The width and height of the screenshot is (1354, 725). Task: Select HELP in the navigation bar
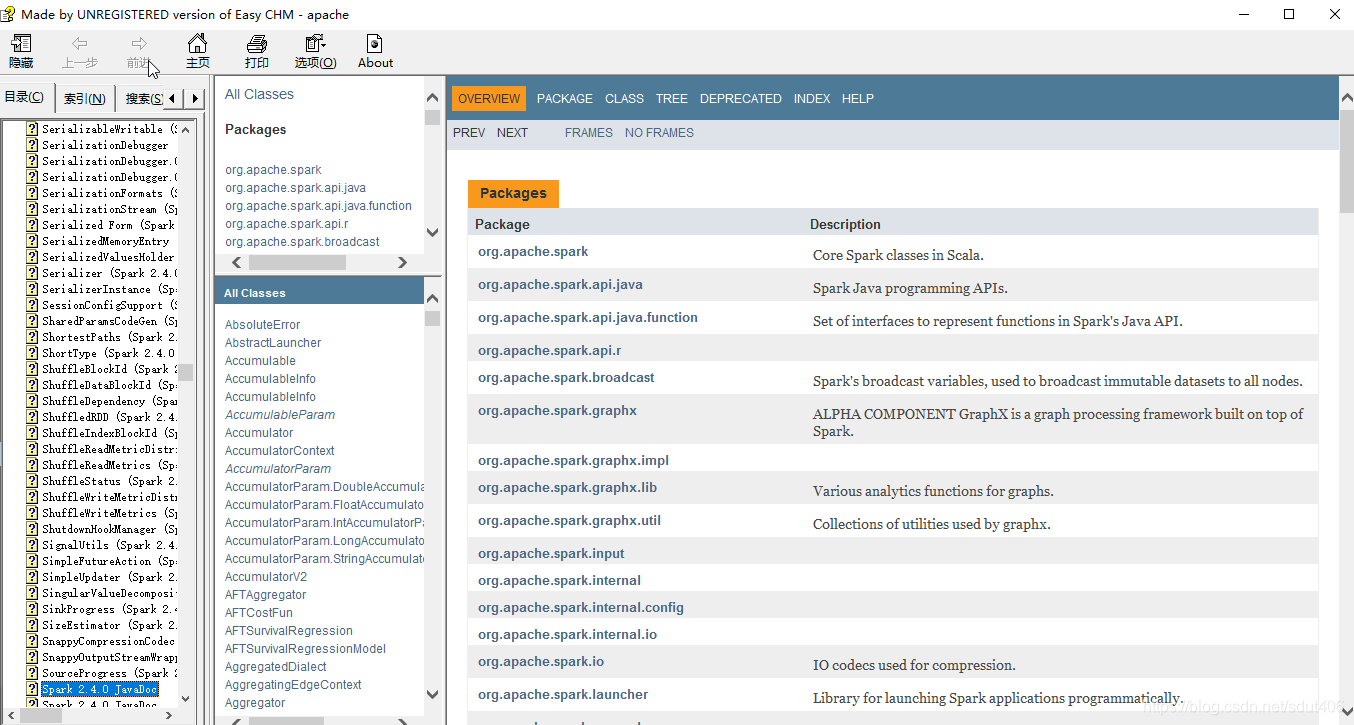pos(858,98)
